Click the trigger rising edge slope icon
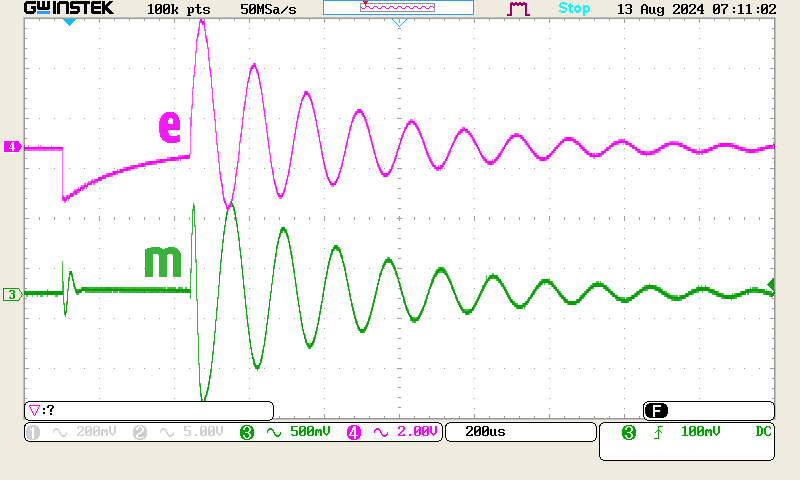 [x=658, y=432]
